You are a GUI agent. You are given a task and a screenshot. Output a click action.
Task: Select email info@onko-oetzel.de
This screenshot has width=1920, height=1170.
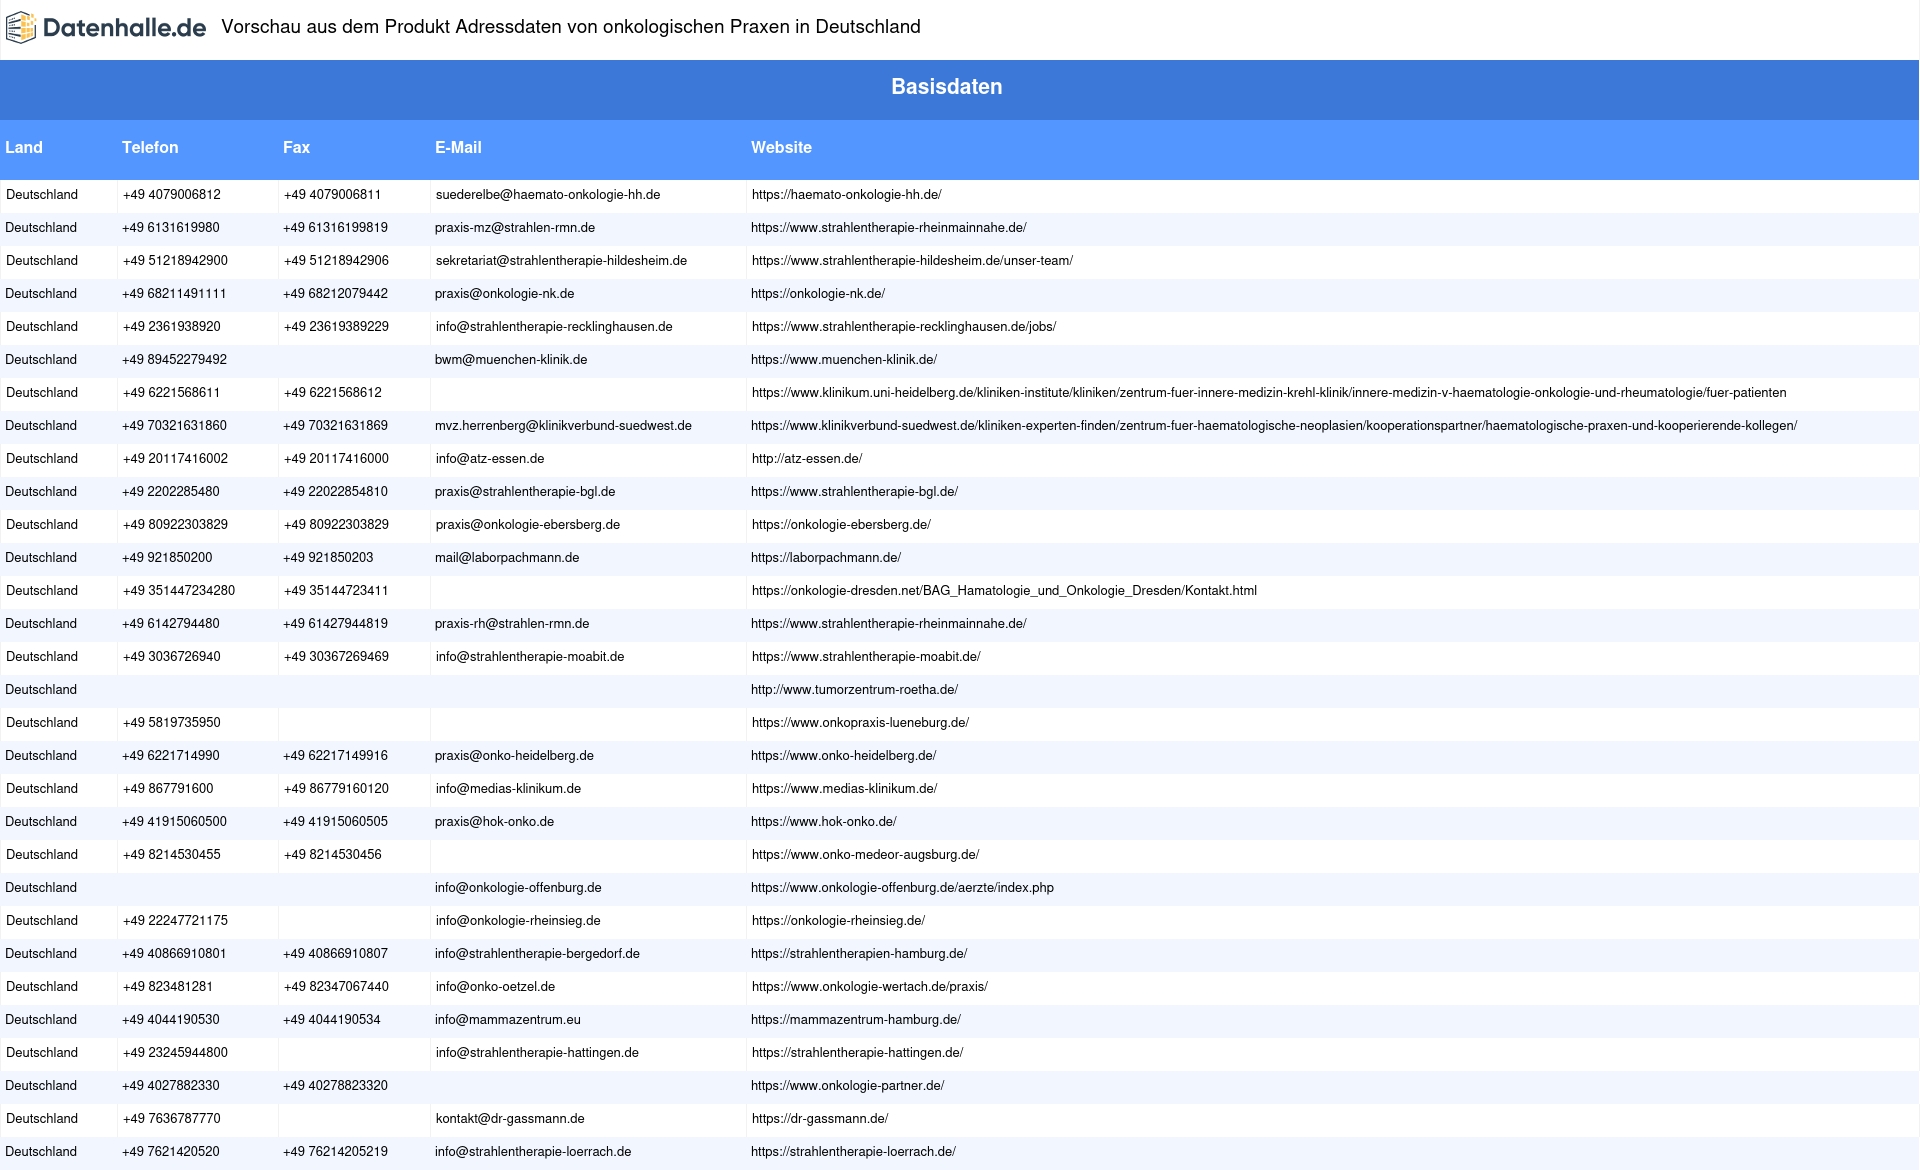pos(495,987)
